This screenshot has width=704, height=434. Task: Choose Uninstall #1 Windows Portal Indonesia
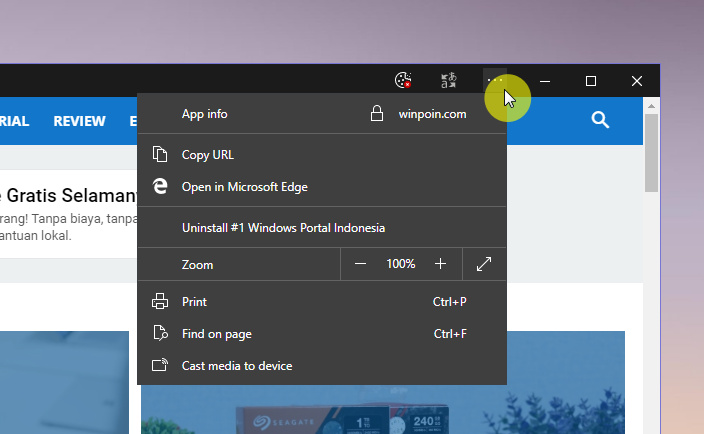tap(322, 228)
